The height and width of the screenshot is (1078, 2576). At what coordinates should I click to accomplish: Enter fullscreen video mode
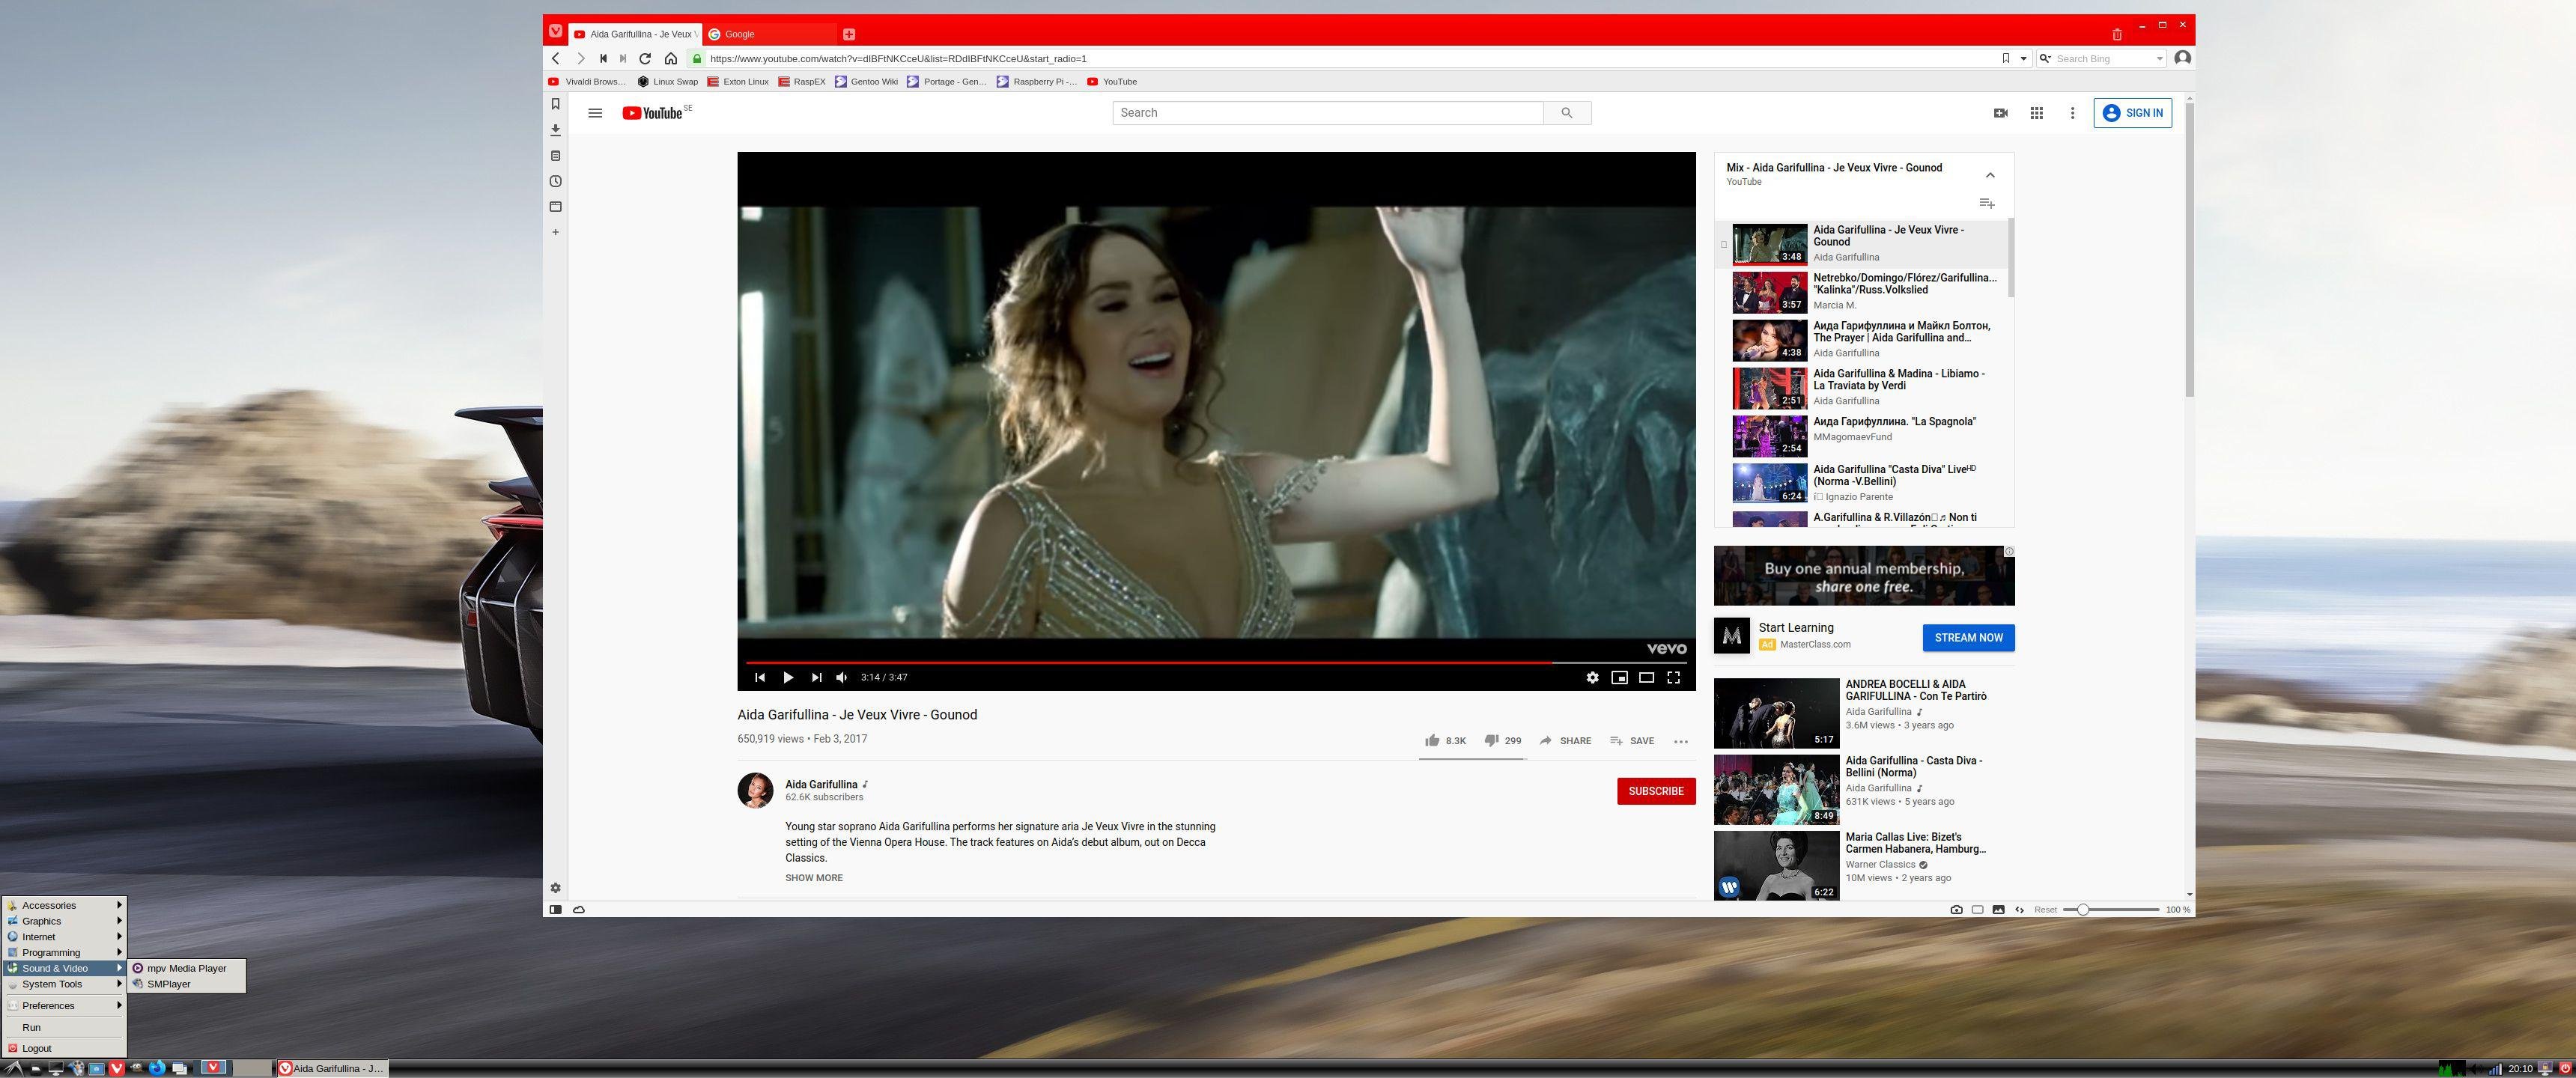(1673, 678)
